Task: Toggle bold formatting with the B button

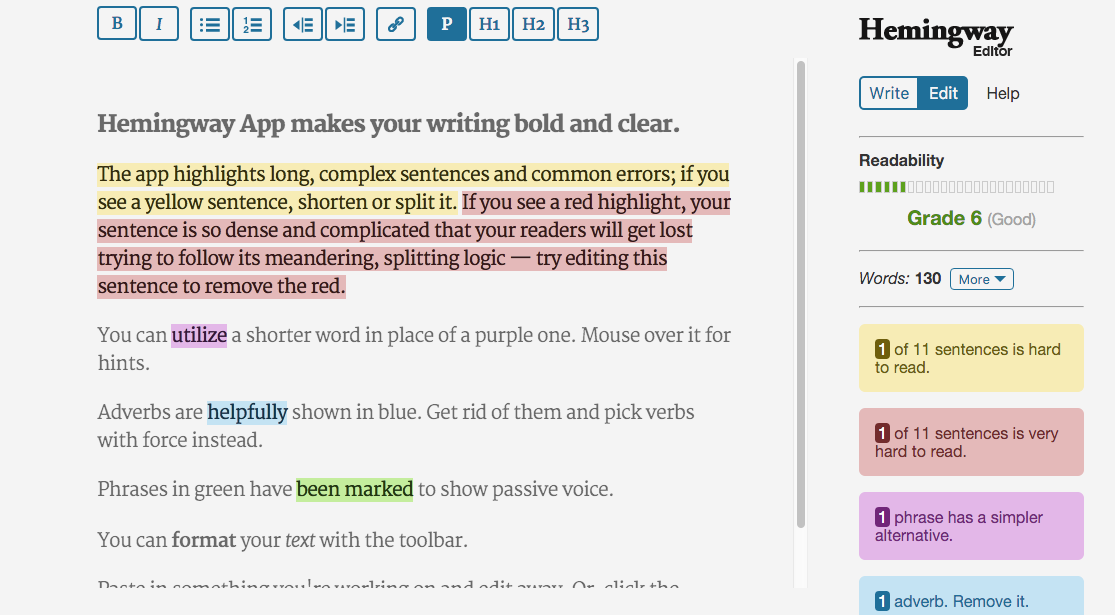Action: [117, 24]
